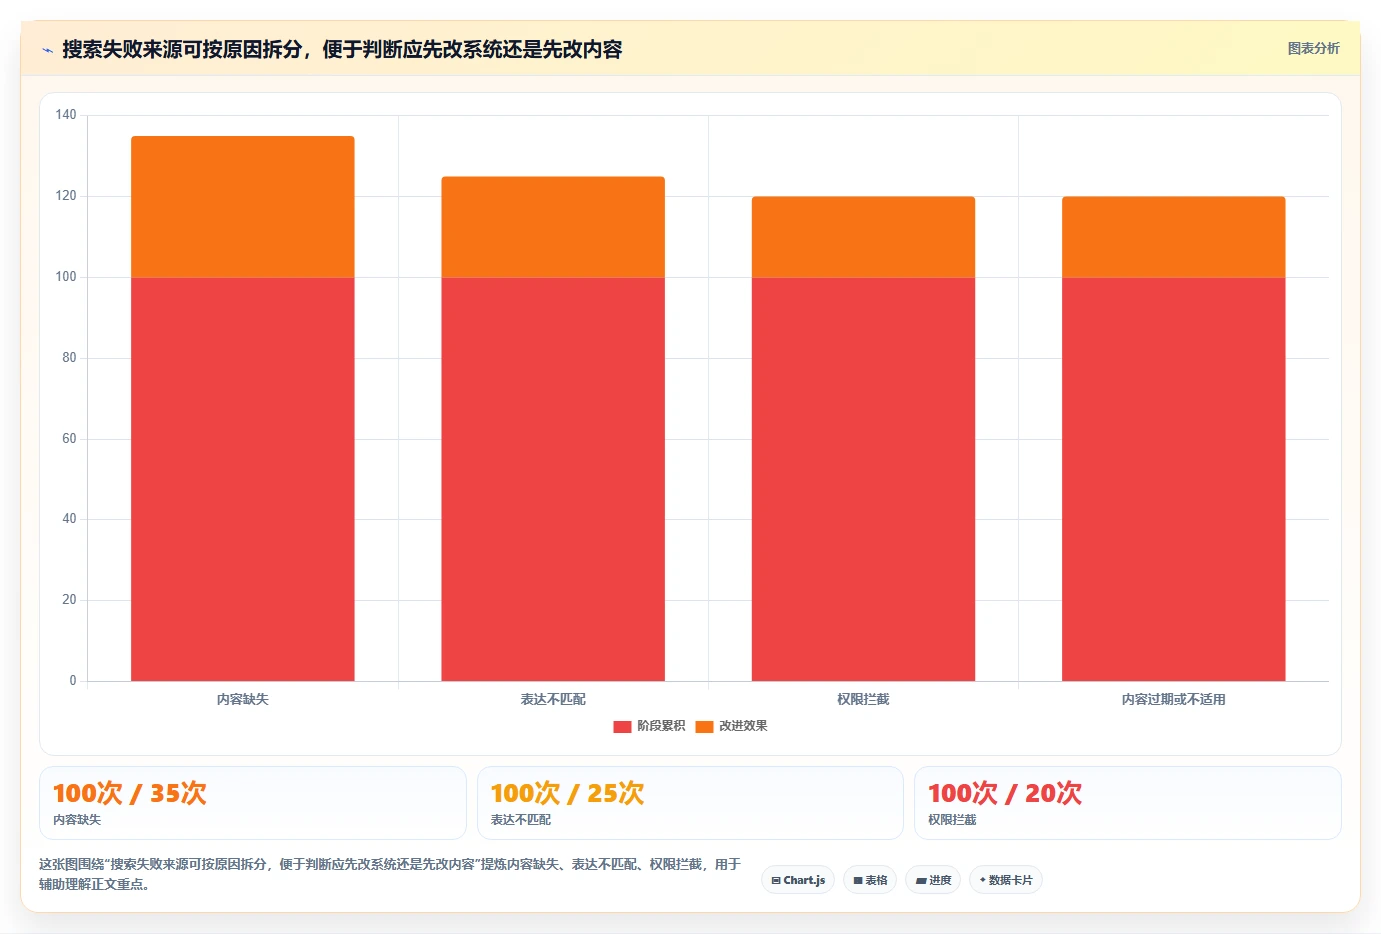Click the chart title heading text
The width and height of the screenshot is (1381, 934).
tap(342, 49)
